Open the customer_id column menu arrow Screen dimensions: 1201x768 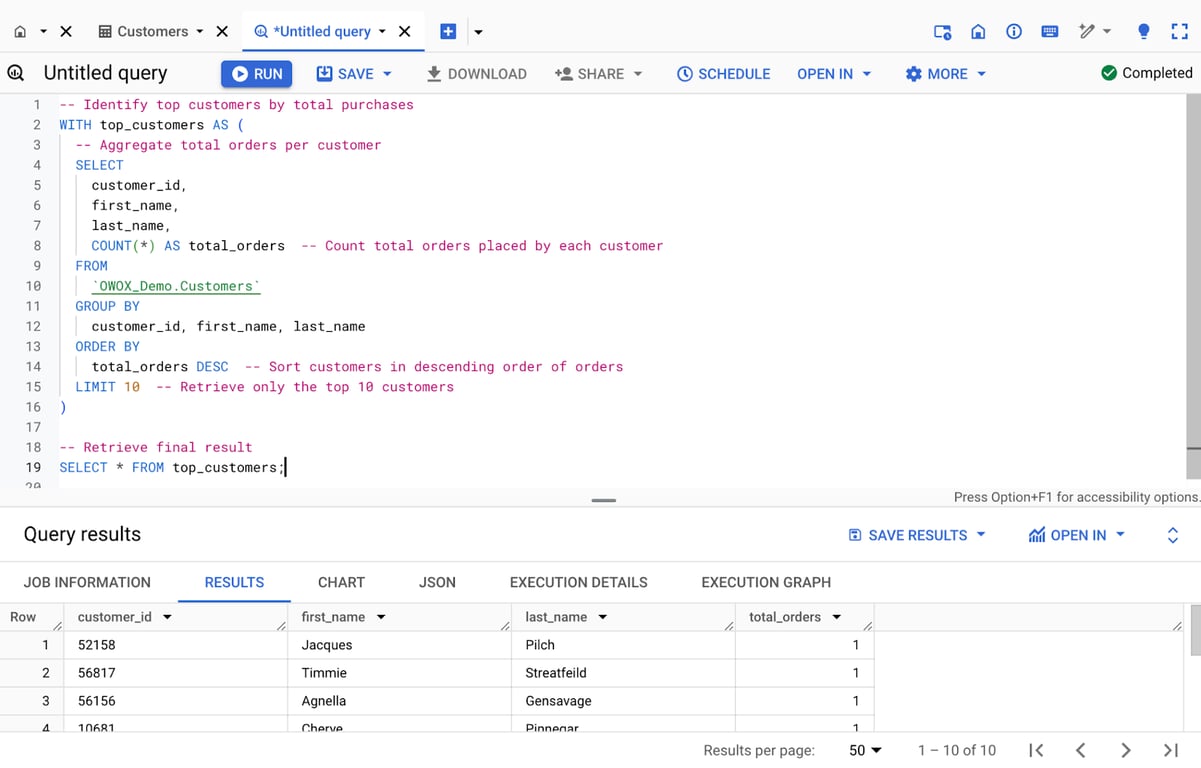(x=167, y=617)
